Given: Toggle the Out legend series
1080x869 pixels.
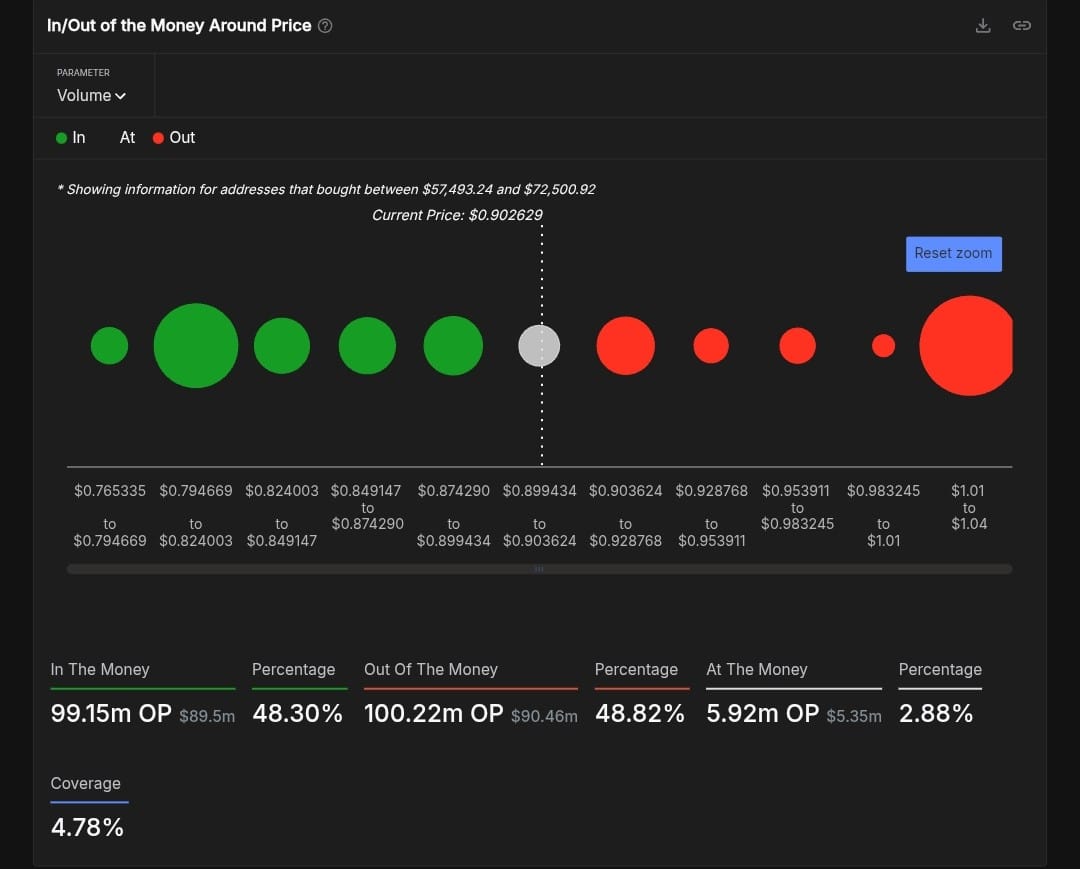Looking at the screenshot, I should tap(174, 138).
